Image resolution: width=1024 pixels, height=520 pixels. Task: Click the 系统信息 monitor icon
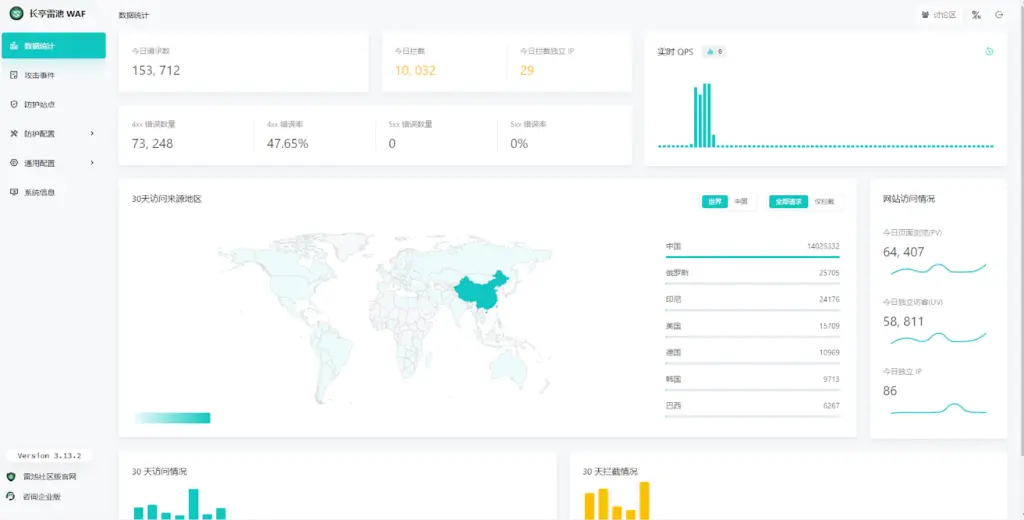click(x=14, y=192)
